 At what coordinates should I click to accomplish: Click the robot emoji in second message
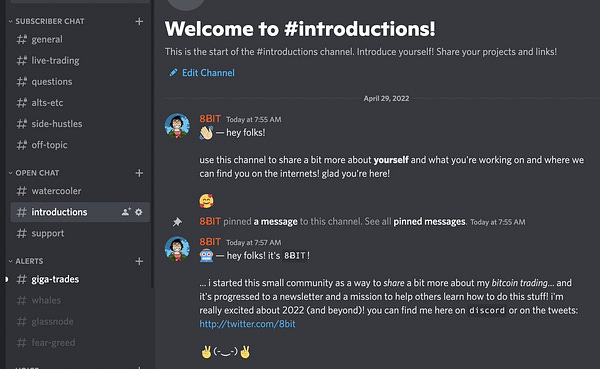(206, 256)
